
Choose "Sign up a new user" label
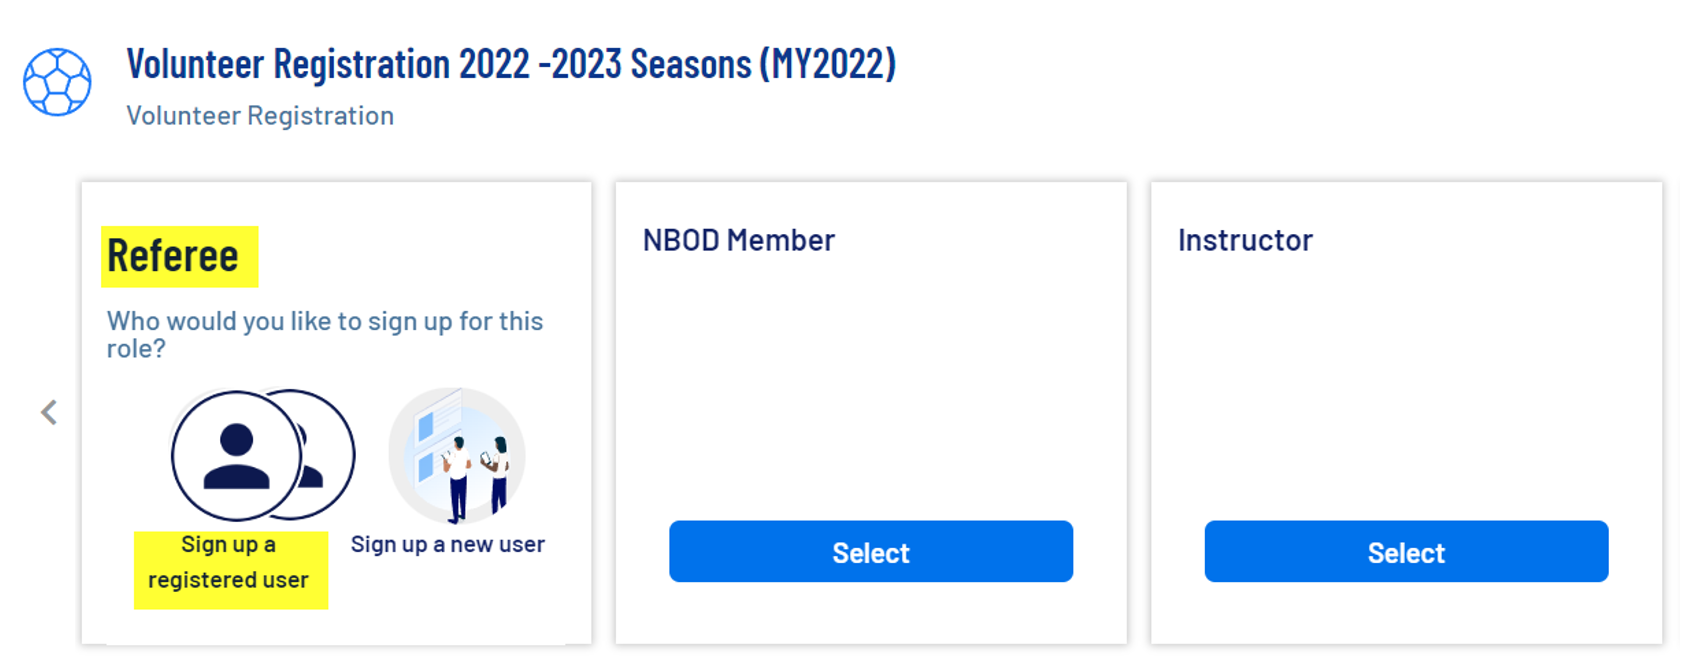tap(447, 545)
